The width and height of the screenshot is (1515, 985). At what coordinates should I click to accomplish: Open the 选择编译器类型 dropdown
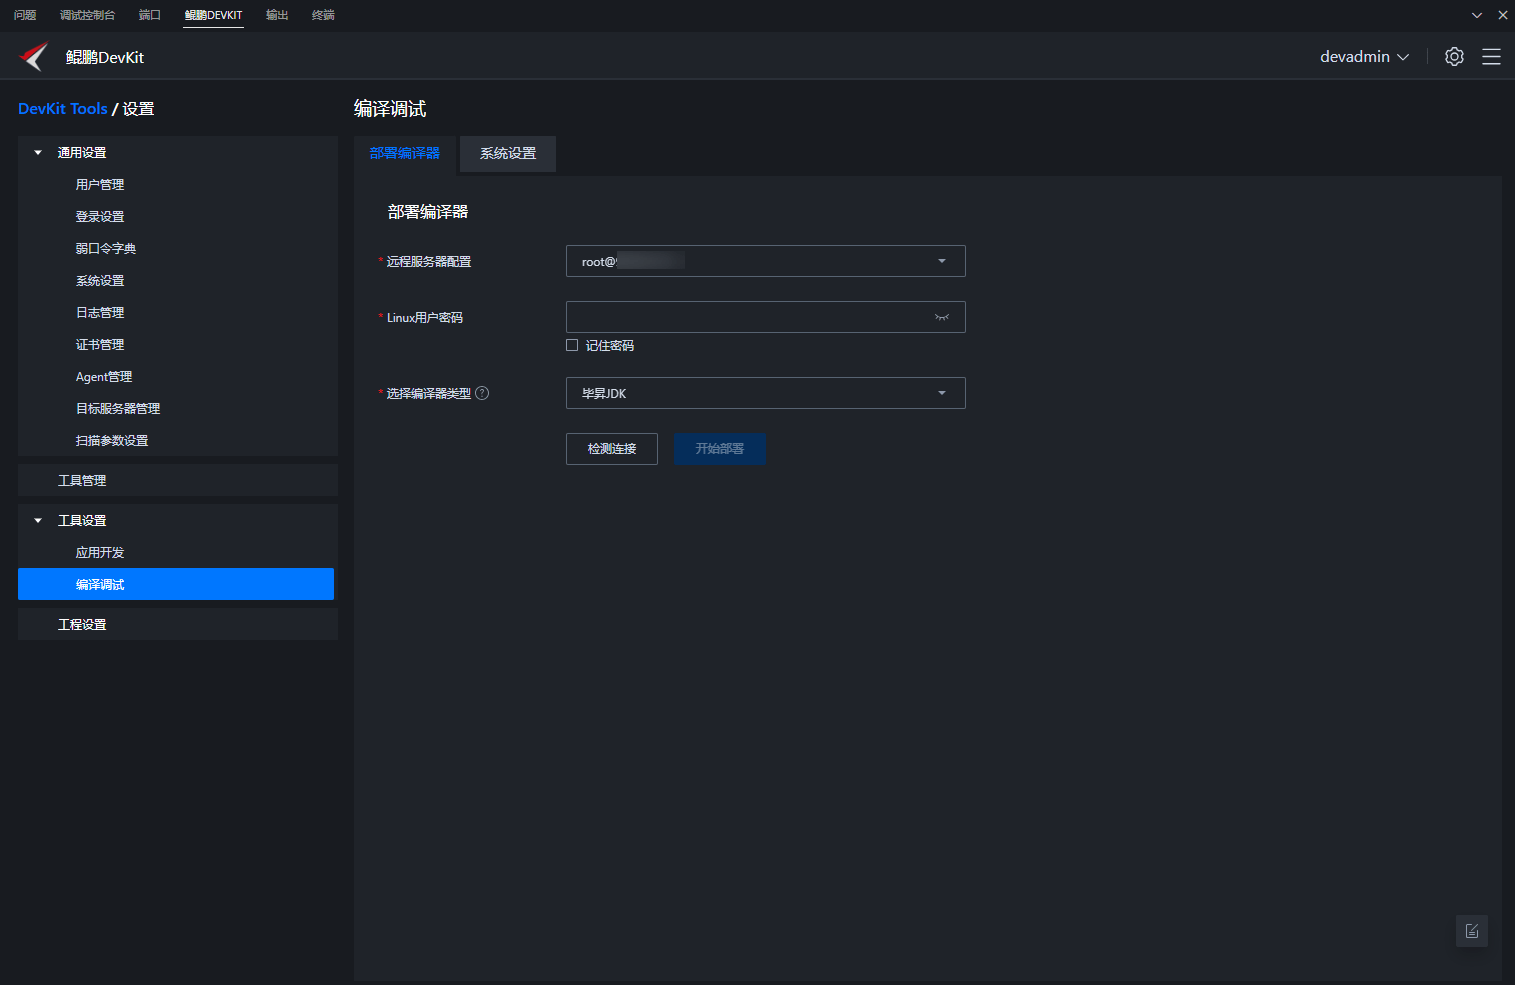(x=766, y=393)
